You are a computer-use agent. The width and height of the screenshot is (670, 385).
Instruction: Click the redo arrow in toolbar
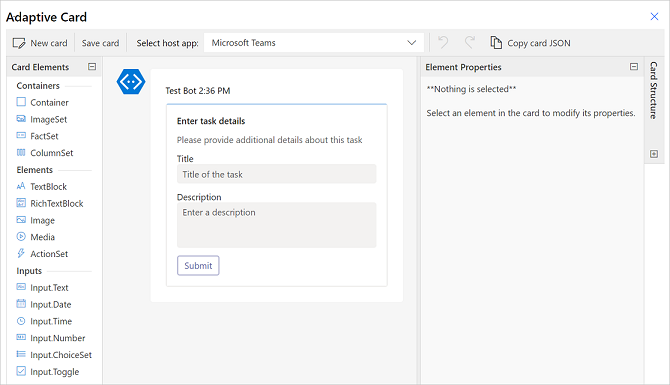point(470,42)
